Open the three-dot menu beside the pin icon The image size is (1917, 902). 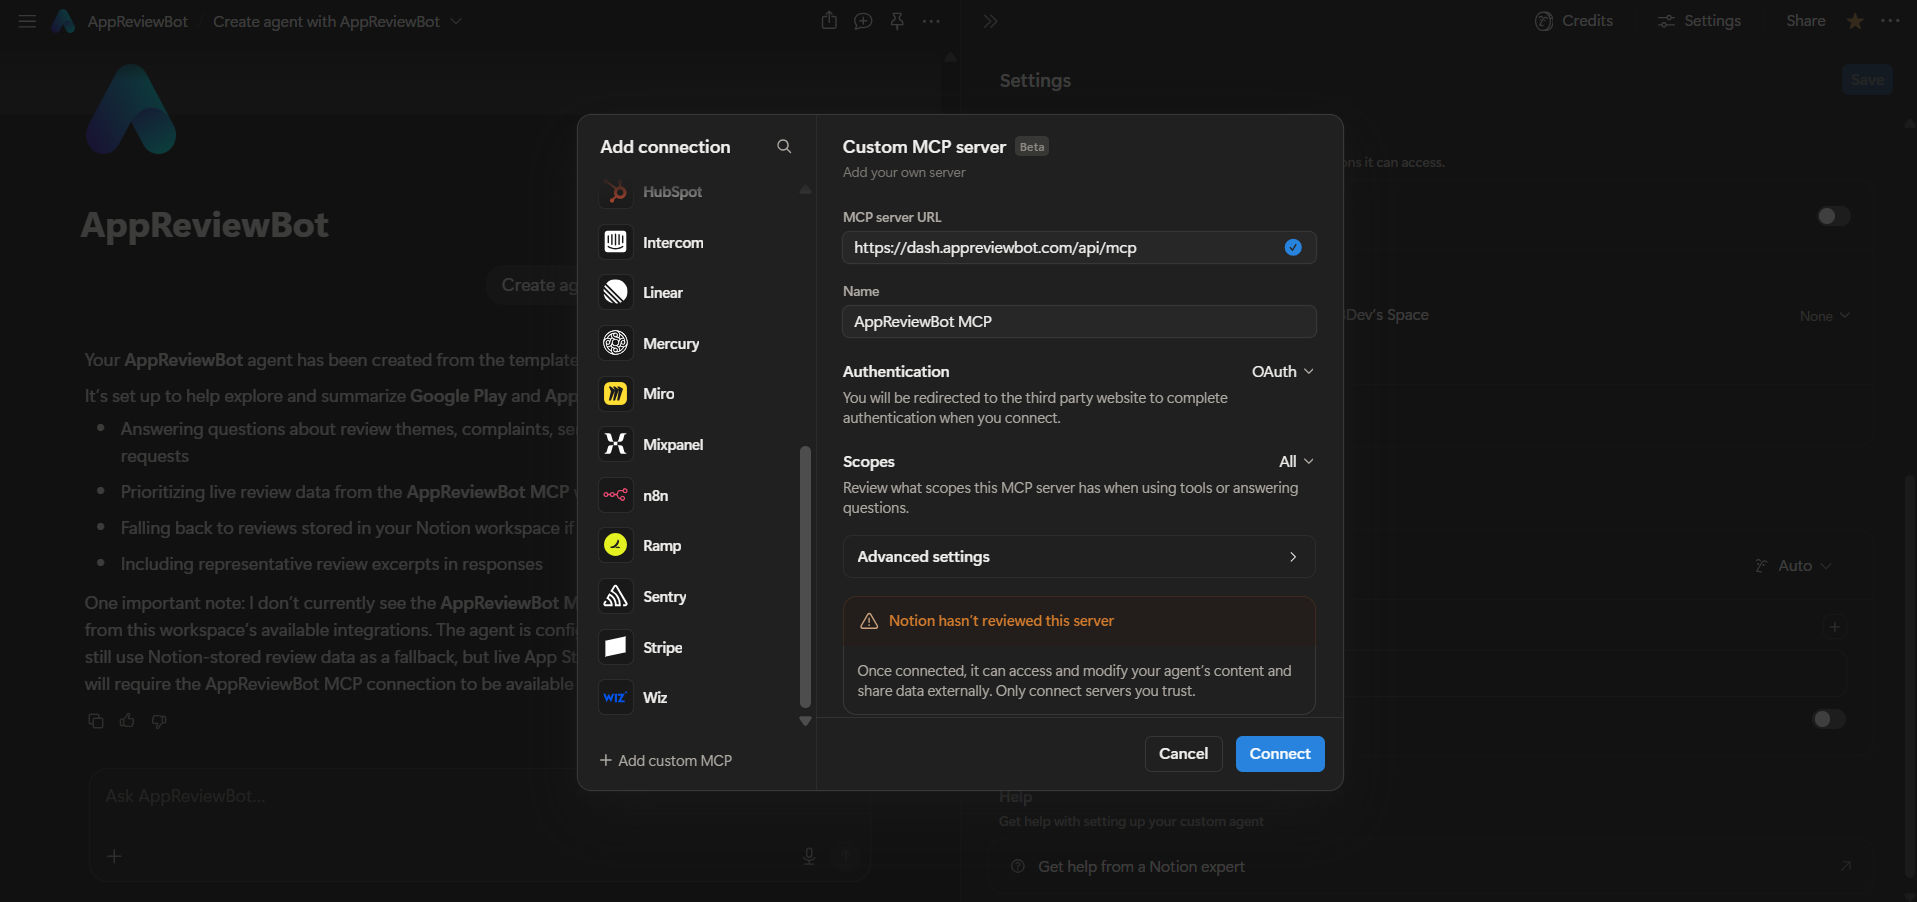[931, 21]
